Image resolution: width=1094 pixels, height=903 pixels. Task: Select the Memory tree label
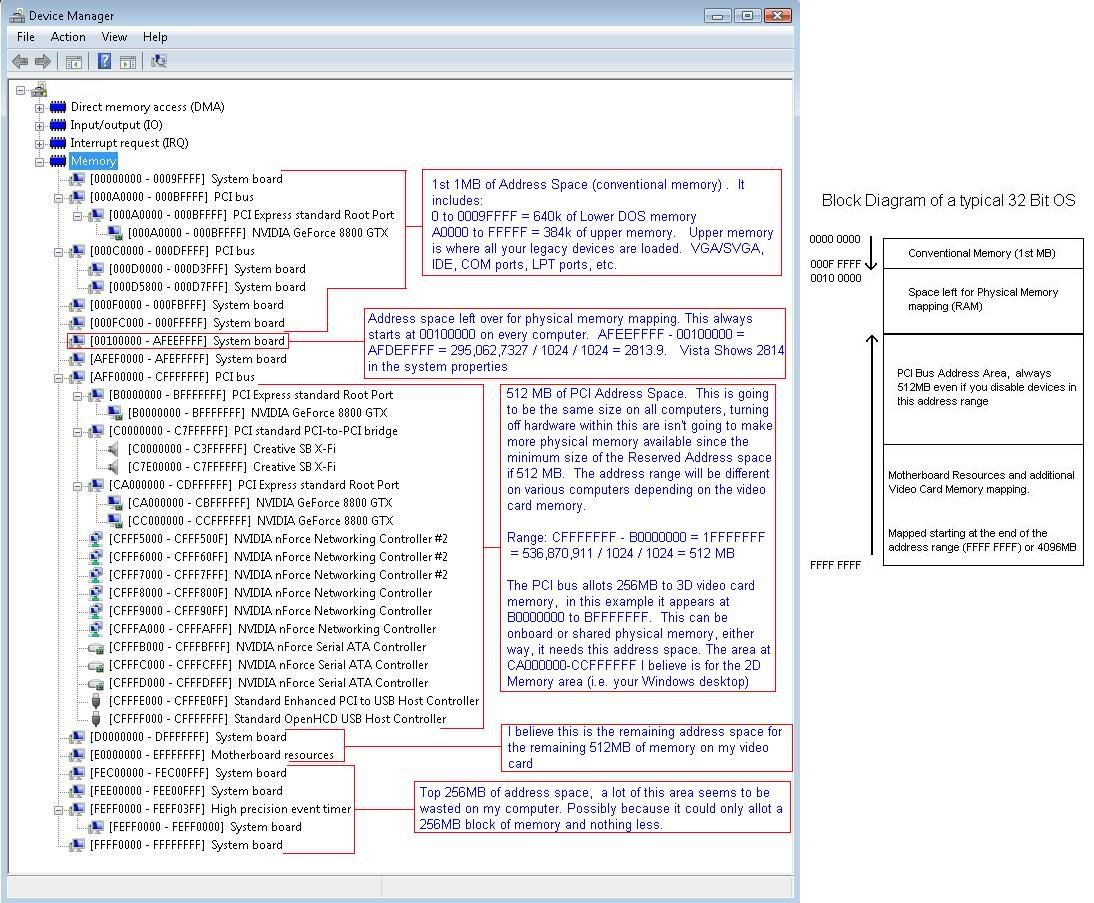(x=93, y=161)
